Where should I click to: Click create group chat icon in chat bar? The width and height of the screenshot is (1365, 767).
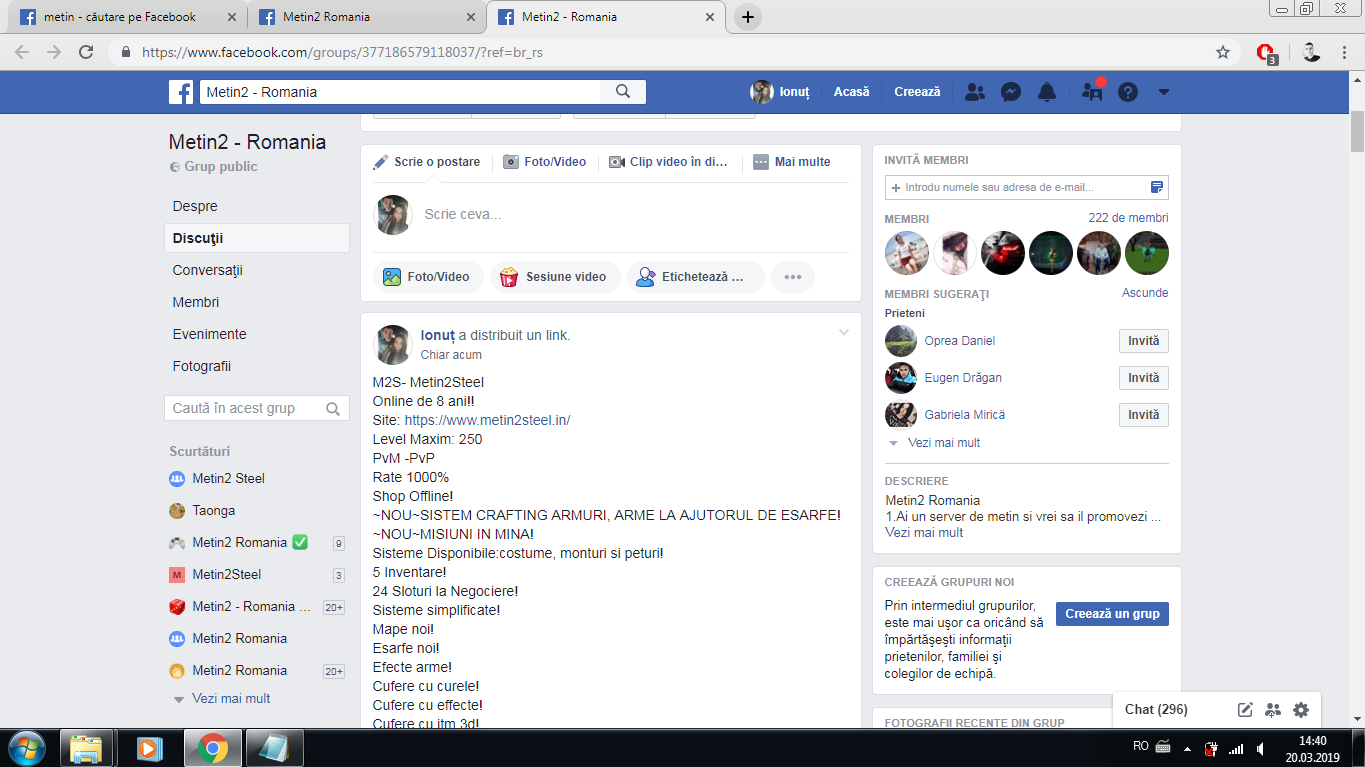tap(1273, 710)
